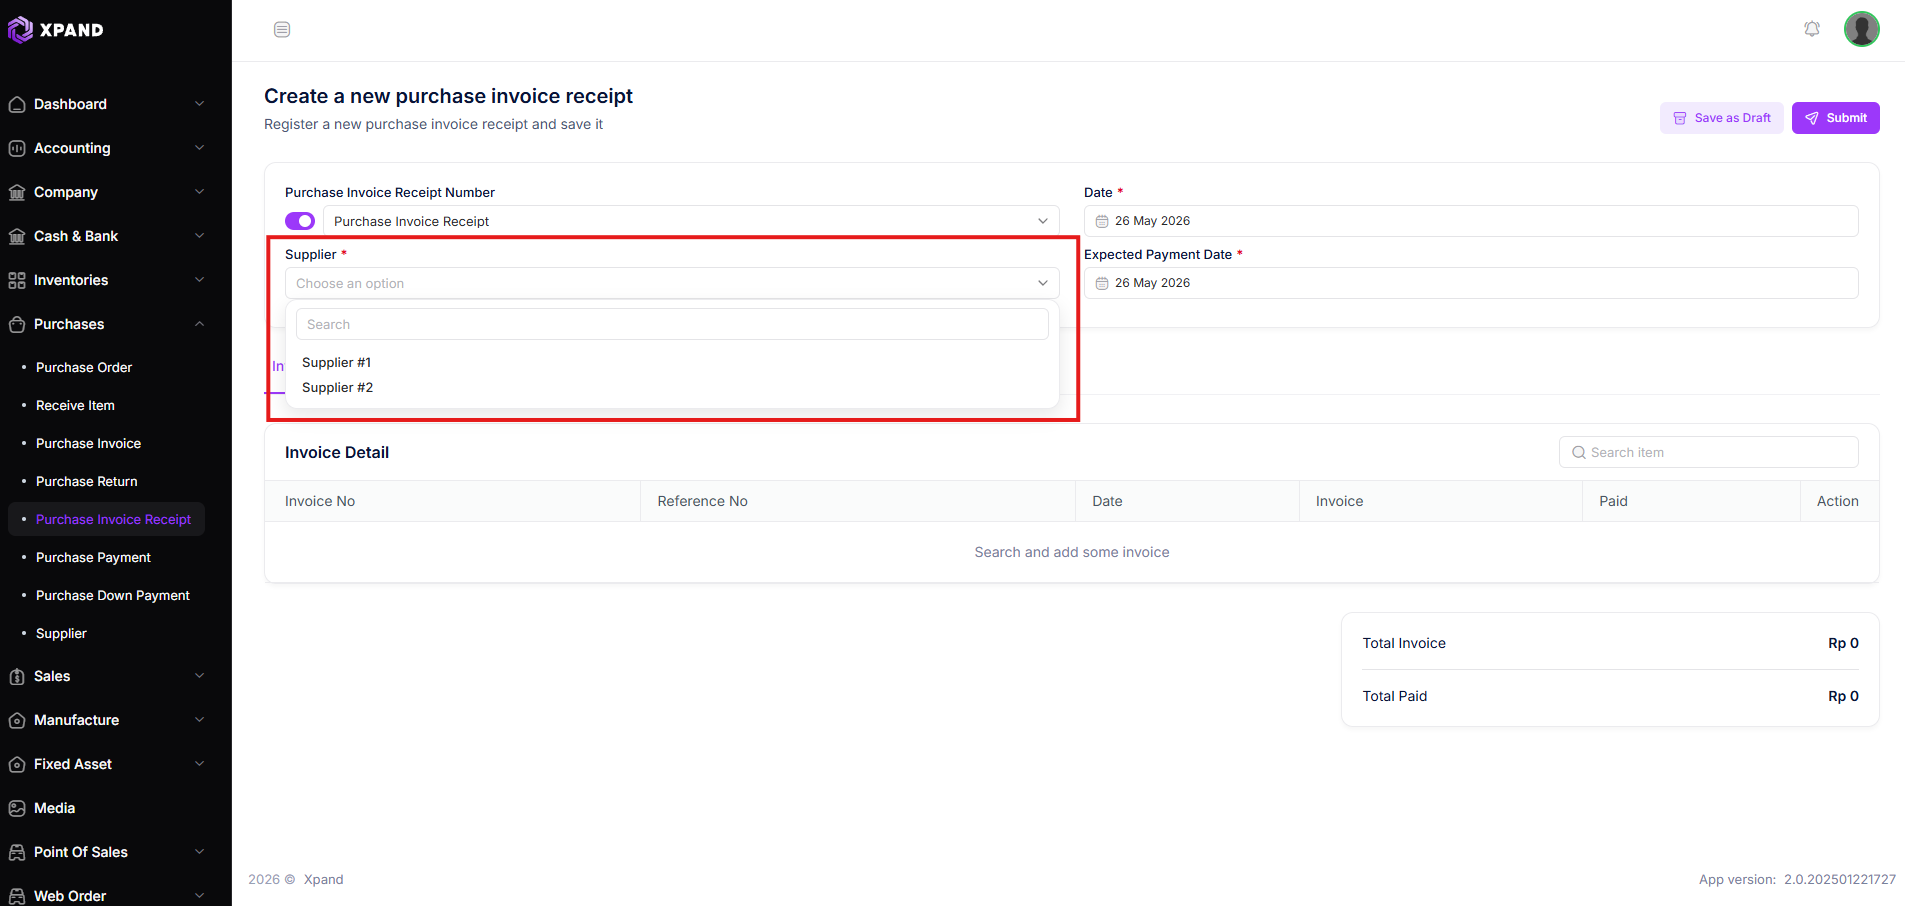Image resolution: width=1905 pixels, height=906 pixels.
Task: Click the Save as Draft button
Action: [1722, 118]
